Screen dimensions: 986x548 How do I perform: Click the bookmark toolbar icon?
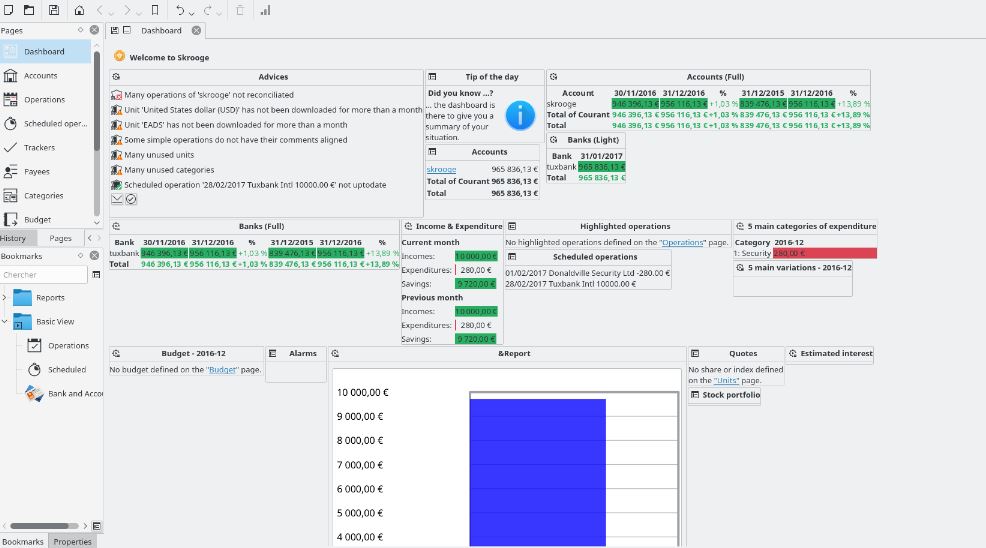[155, 10]
